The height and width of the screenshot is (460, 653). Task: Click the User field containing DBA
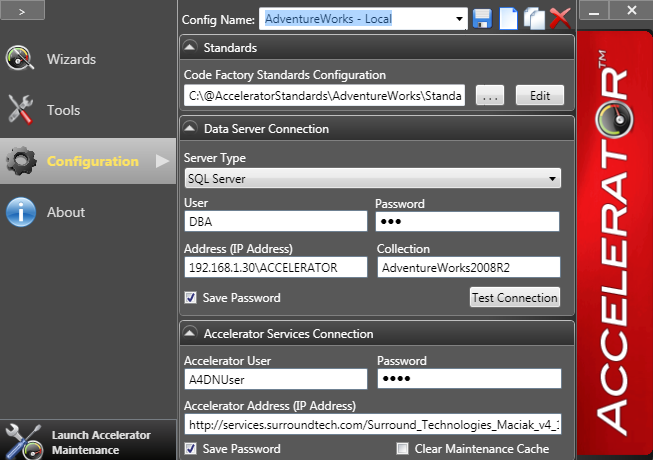[276, 221]
